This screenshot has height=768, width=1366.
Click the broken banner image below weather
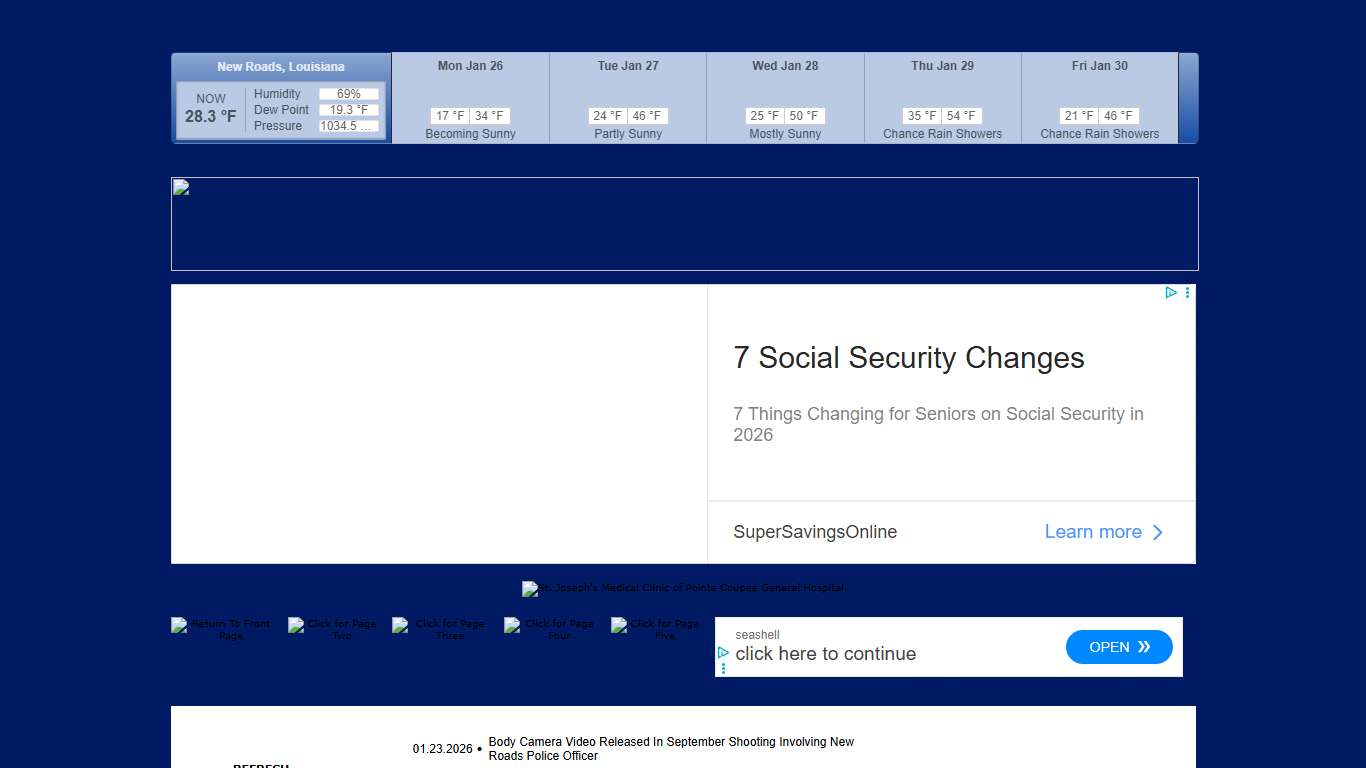tap(684, 224)
